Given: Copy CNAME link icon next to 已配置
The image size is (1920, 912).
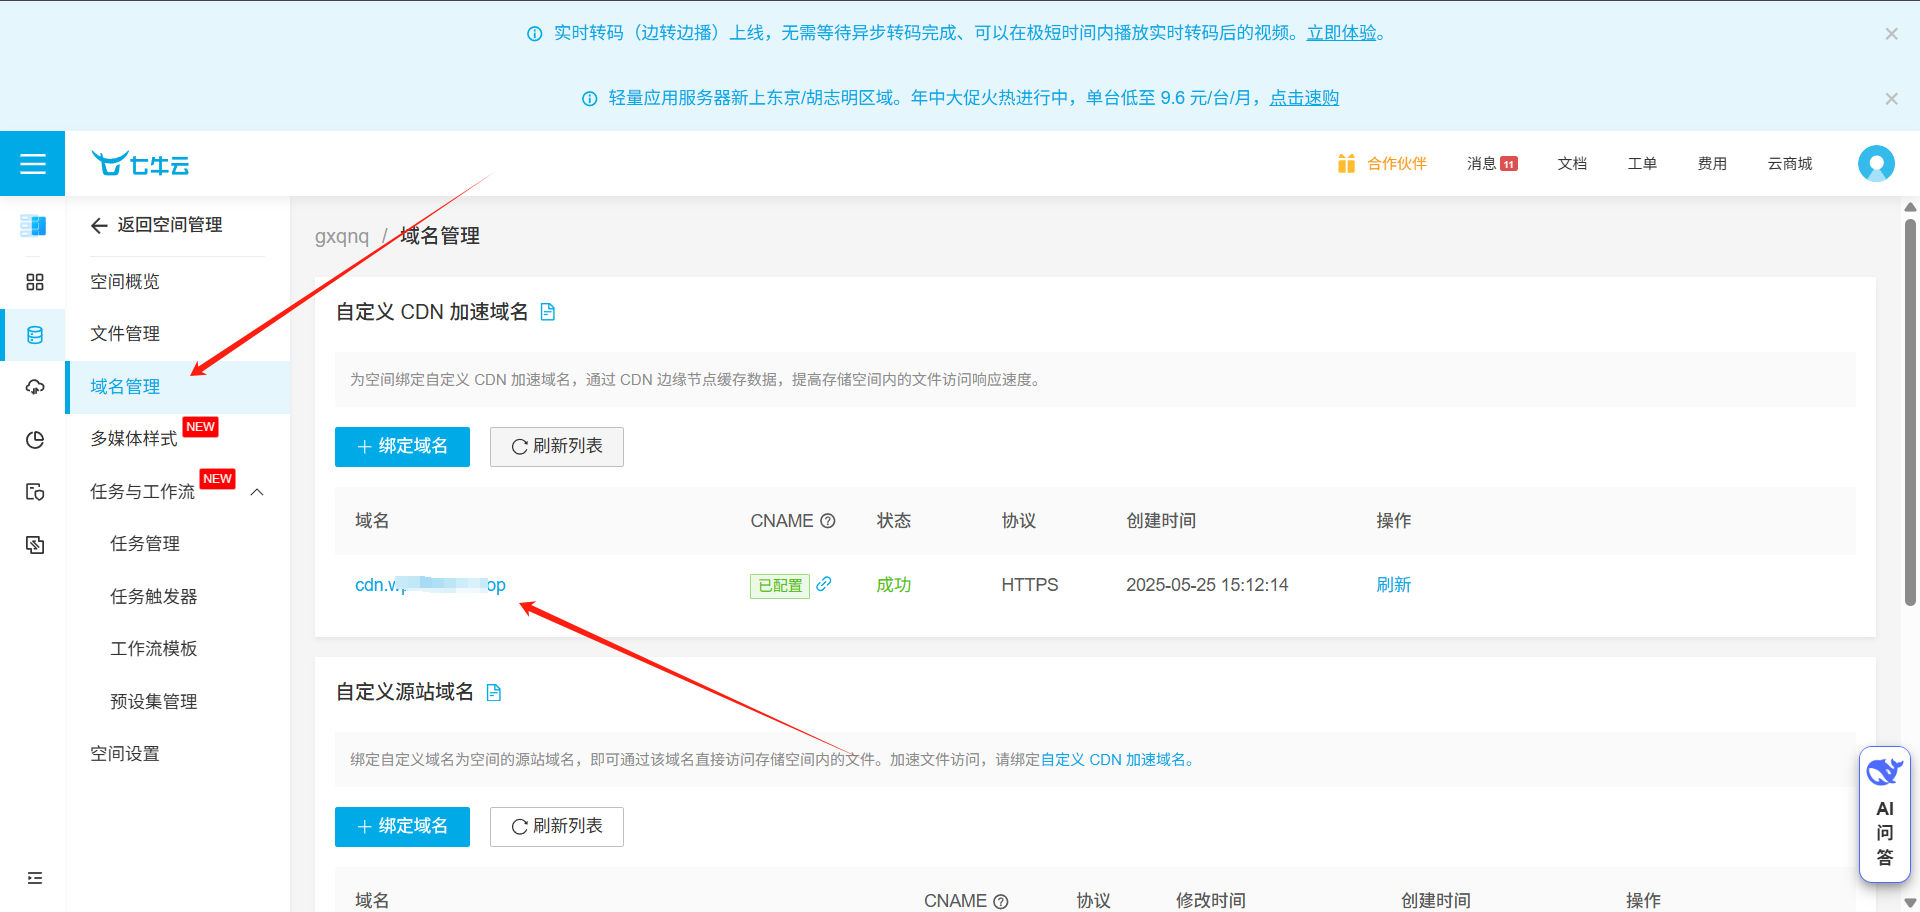Looking at the screenshot, I should click(x=824, y=584).
